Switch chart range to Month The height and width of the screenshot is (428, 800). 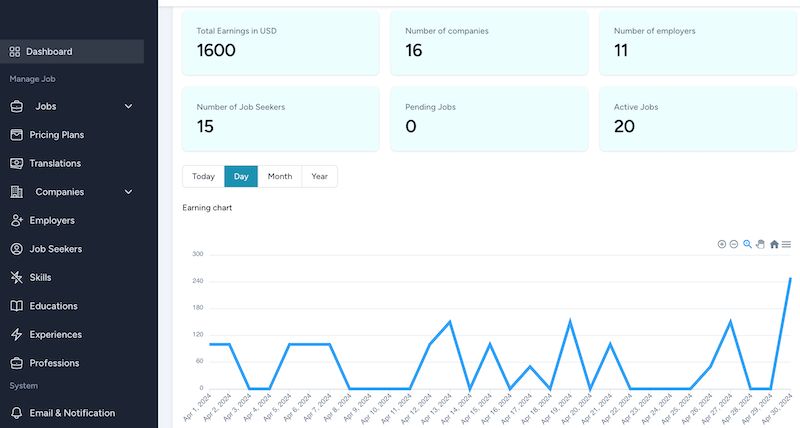[x=280, y=177]
